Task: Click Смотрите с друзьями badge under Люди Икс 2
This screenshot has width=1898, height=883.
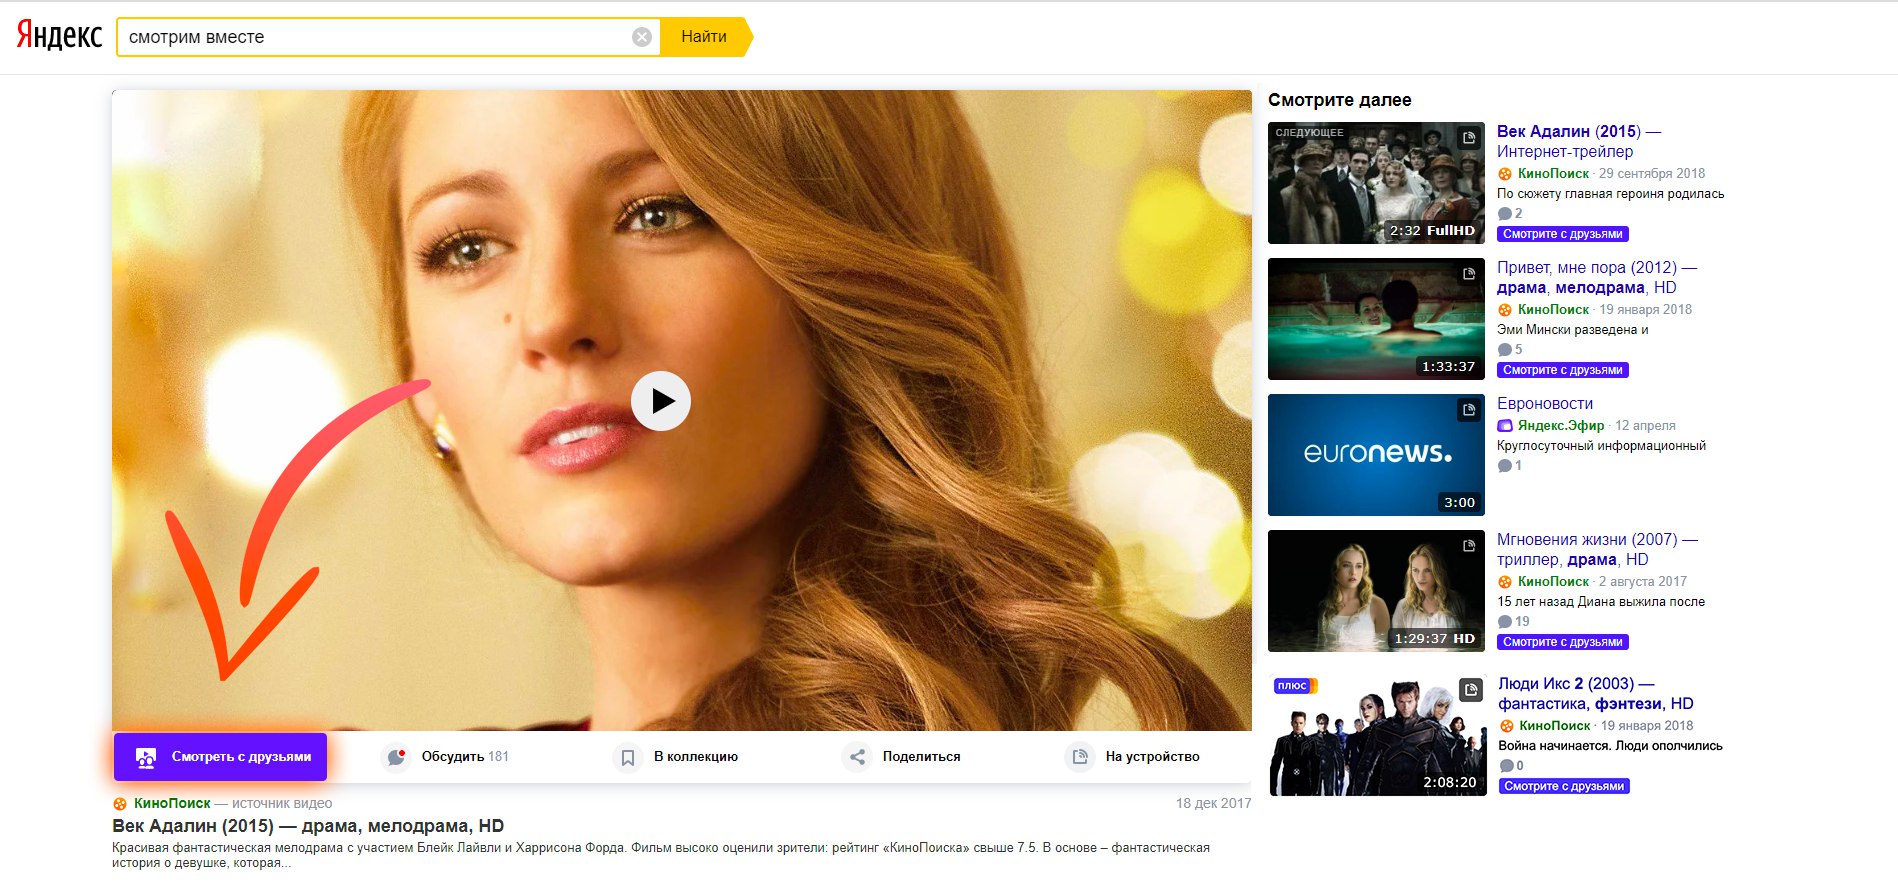Action: pyautogui.click(x=1564, y=786)
